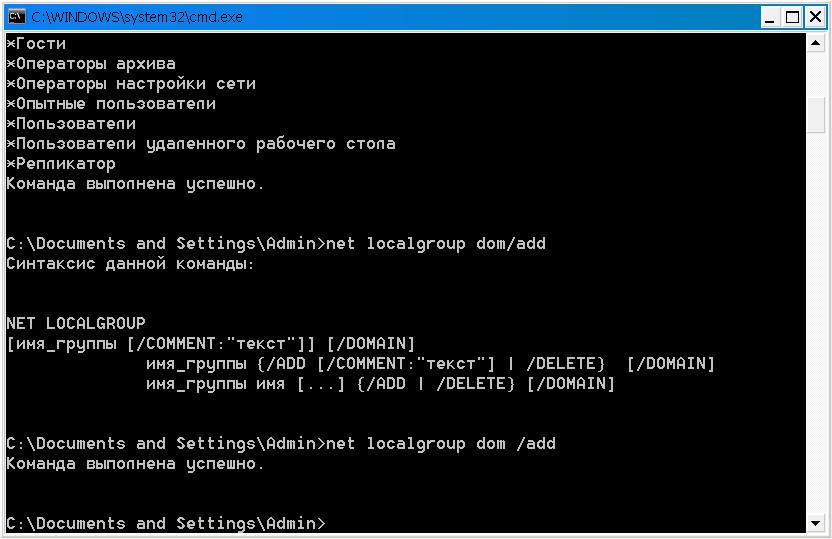Click the *Опытные пользователи line

111,103
